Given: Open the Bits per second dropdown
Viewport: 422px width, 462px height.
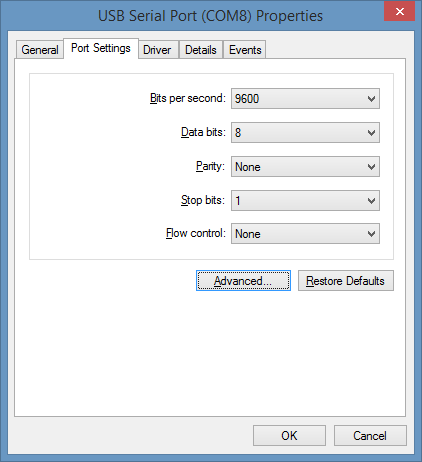Looking at the screenshot, I should coord(305,99).
